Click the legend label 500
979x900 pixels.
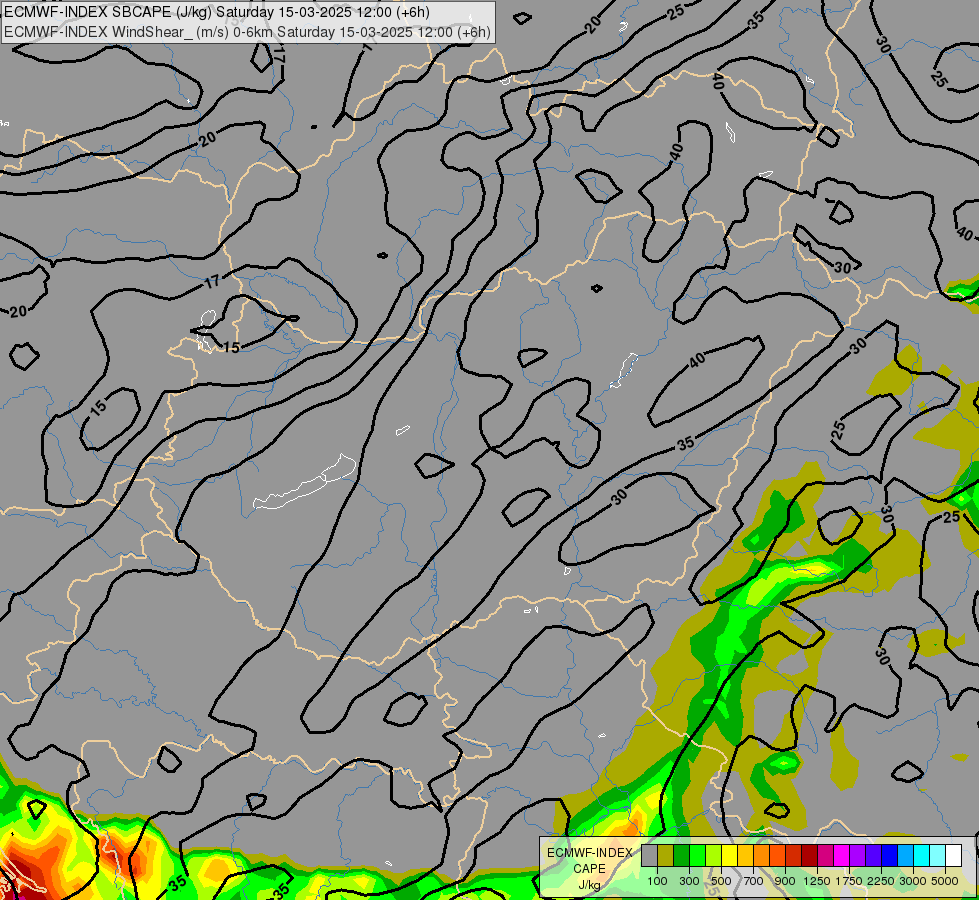pos(721,881)
